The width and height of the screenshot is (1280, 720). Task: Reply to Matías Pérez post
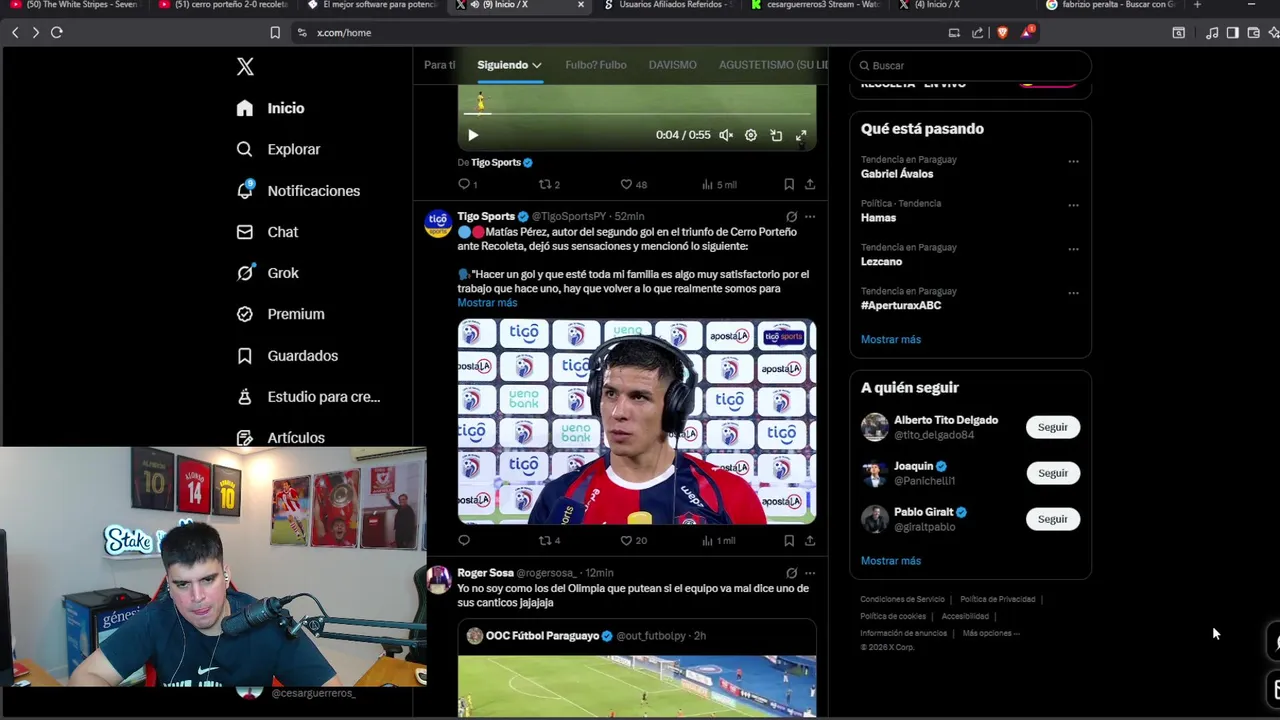(464, 540)
